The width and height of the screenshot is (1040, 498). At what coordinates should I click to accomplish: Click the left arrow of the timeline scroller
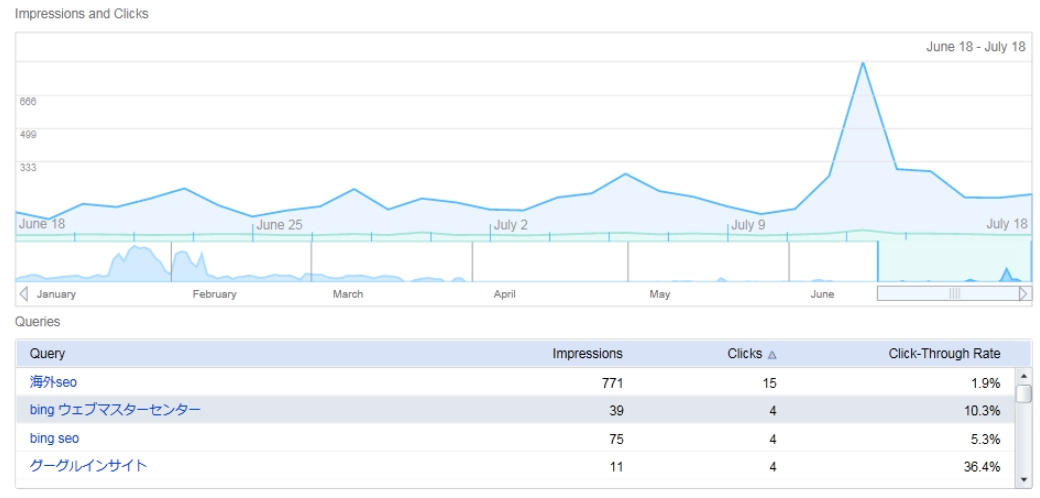tap(23, 294)
